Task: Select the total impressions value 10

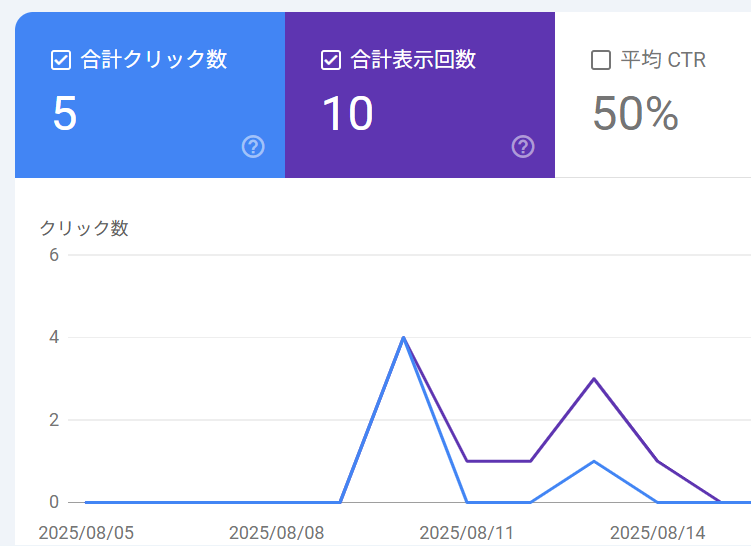Action: [x=347, y=114]
